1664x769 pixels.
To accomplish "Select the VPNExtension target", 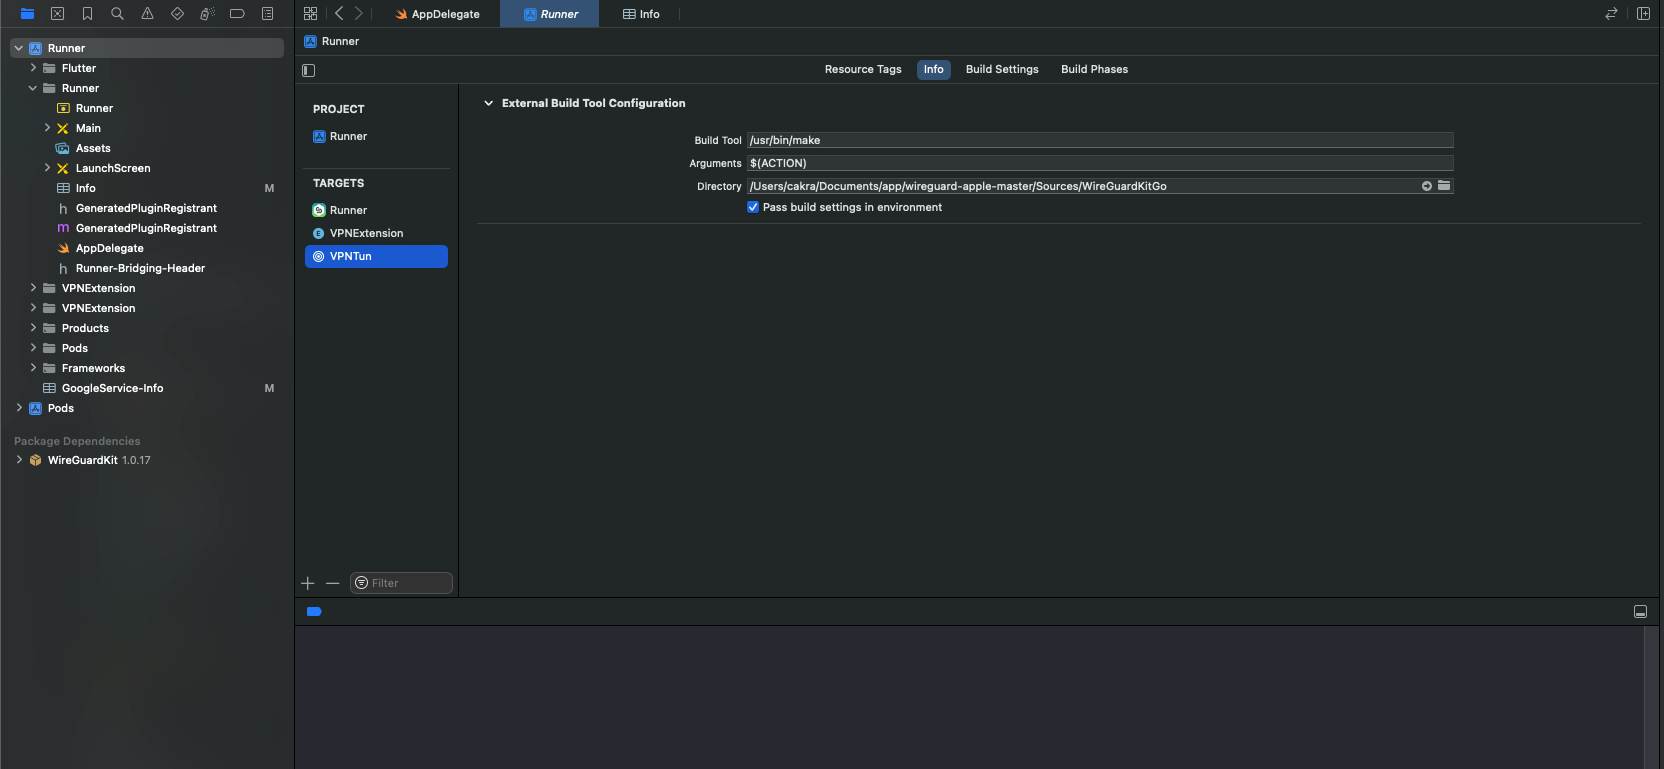I will click(x=366, y=233).
